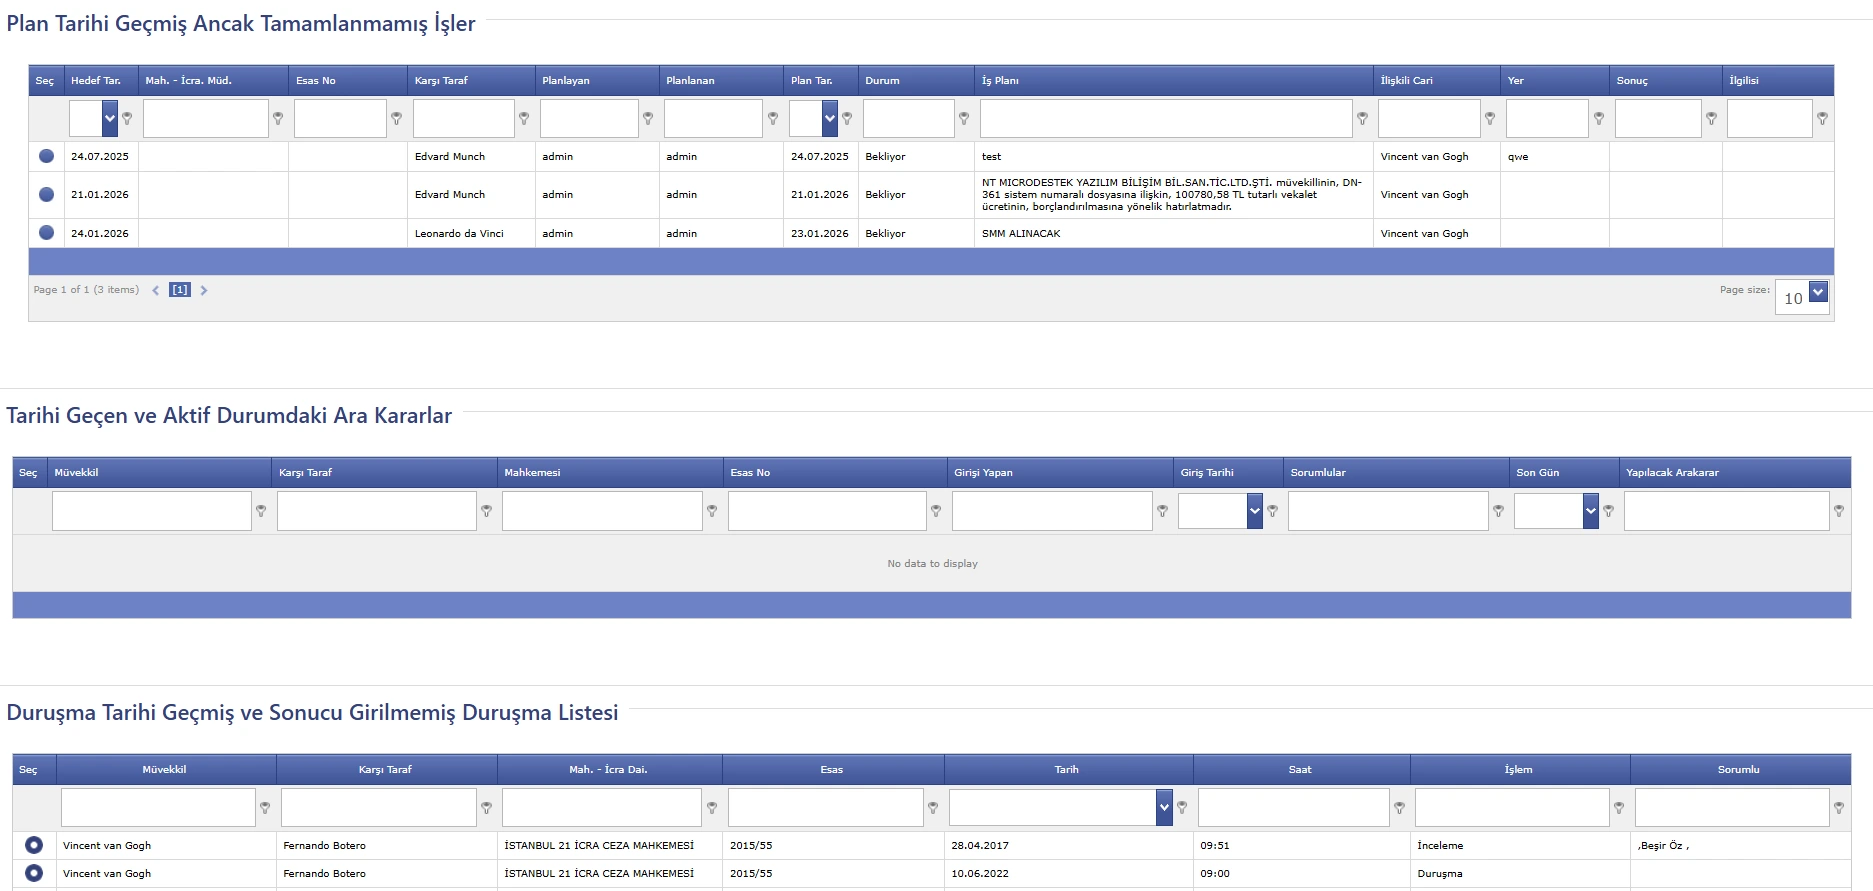
Task: Open filter options icon for Durum column
Action: tap(964, 118)
